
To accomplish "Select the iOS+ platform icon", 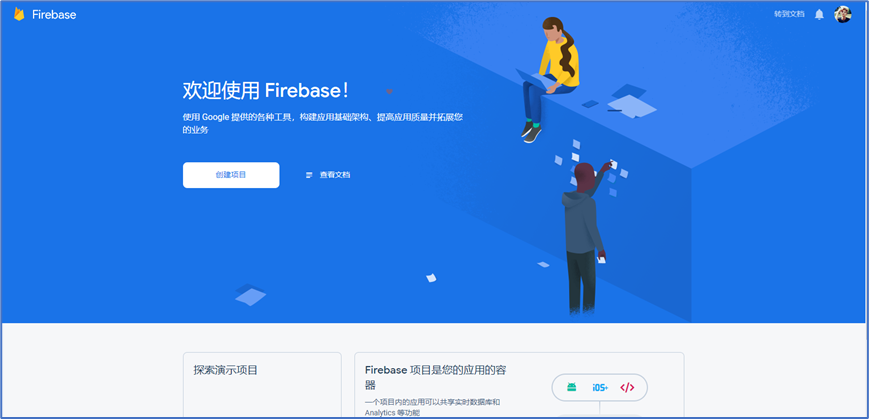I will pyautogui.click(x=600, y=387).
